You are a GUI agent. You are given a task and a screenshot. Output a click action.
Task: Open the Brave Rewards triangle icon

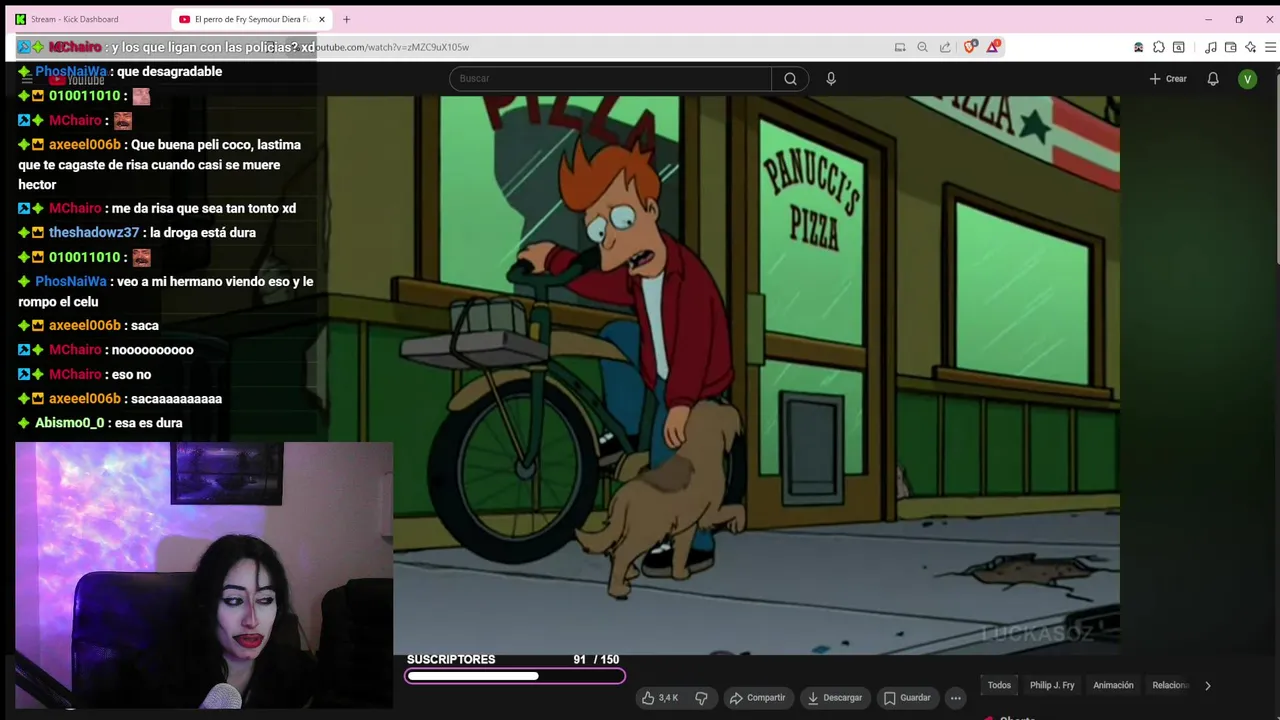(x=993, y=47)
